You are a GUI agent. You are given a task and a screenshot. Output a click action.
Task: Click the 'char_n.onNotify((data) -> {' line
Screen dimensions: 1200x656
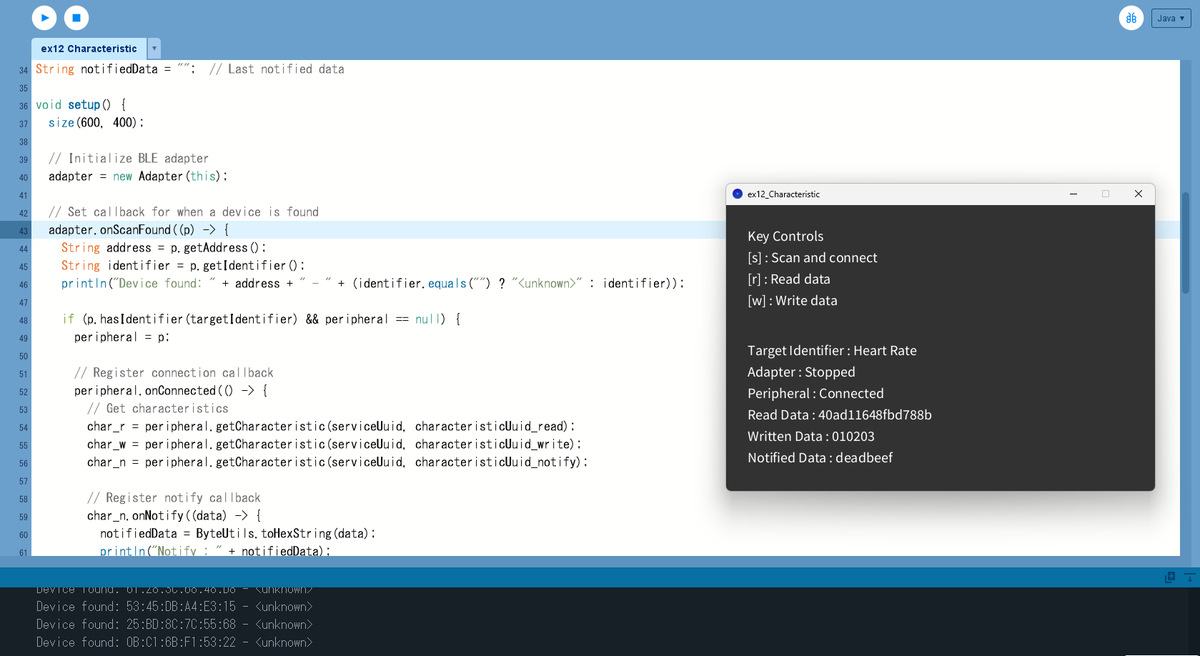(x=174, y=516)
